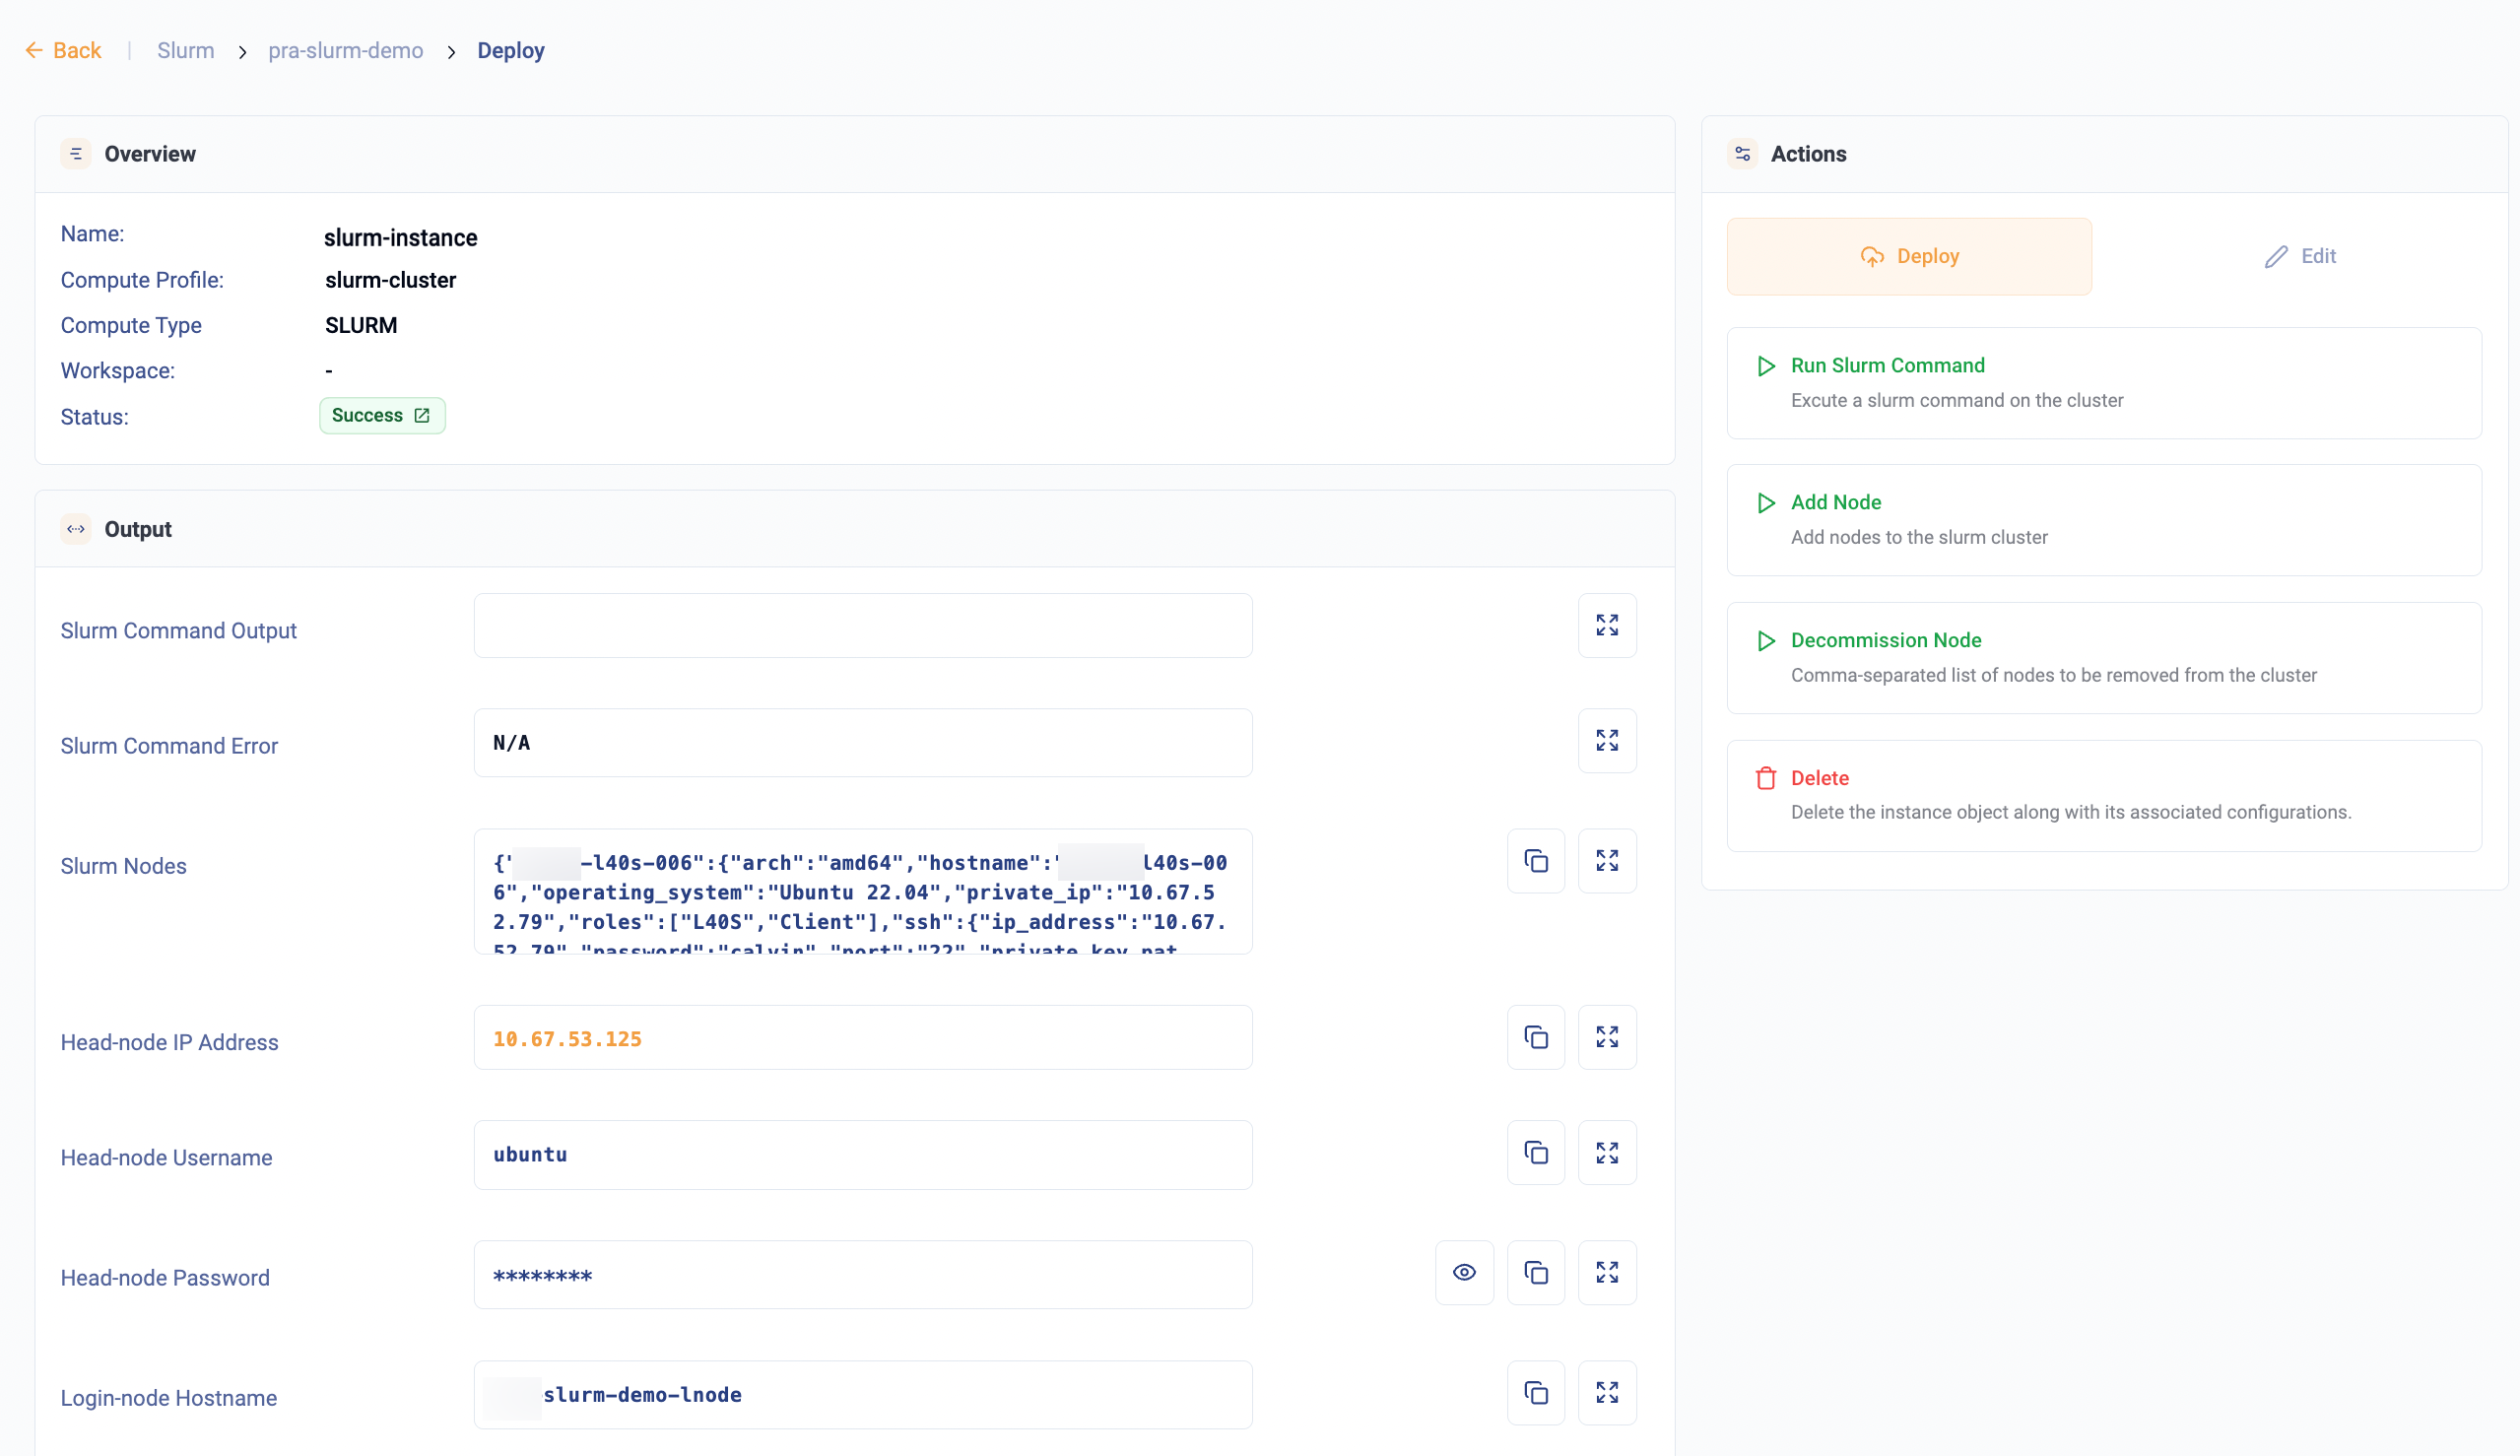This screenshot has width=2520, height=1456.
Task: Expand the Head-node IP Address field
Action: click(x=1606, y=1037)
